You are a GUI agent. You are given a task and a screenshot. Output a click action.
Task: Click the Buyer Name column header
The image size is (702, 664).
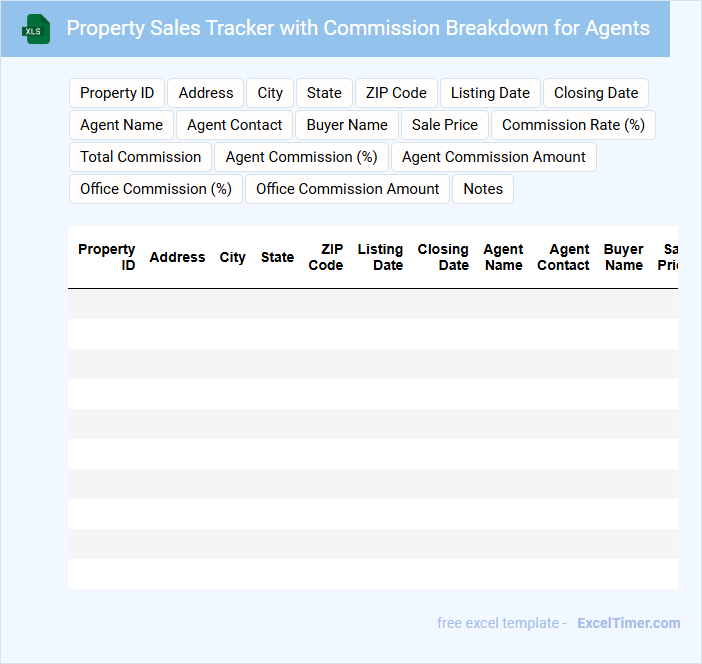click(624, 257)
